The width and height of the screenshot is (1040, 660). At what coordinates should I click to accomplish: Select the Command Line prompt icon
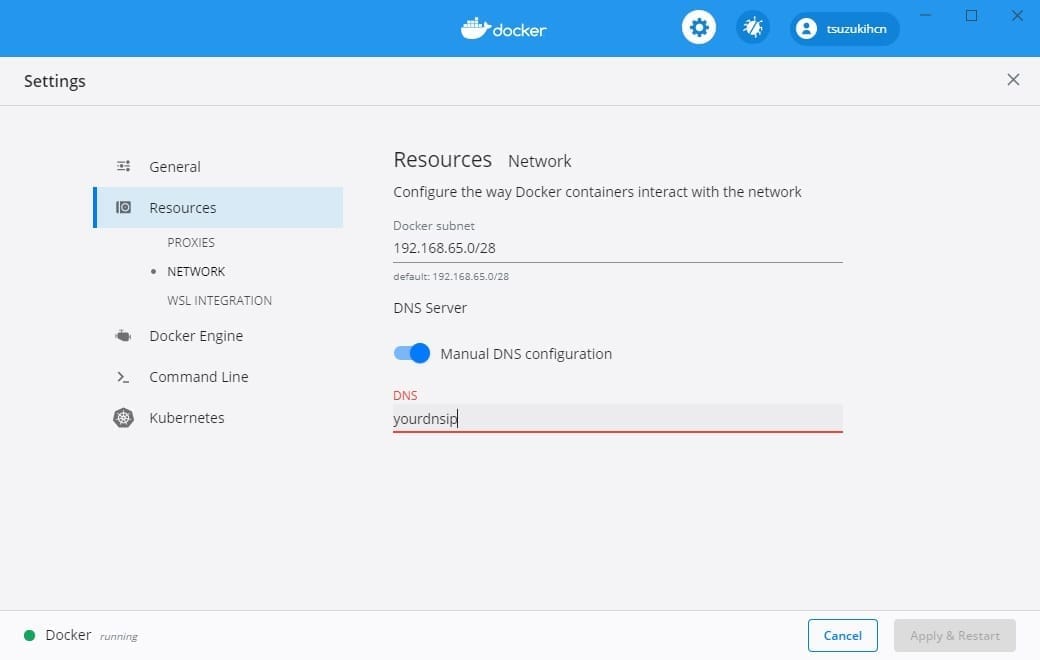tap(123, 377)
